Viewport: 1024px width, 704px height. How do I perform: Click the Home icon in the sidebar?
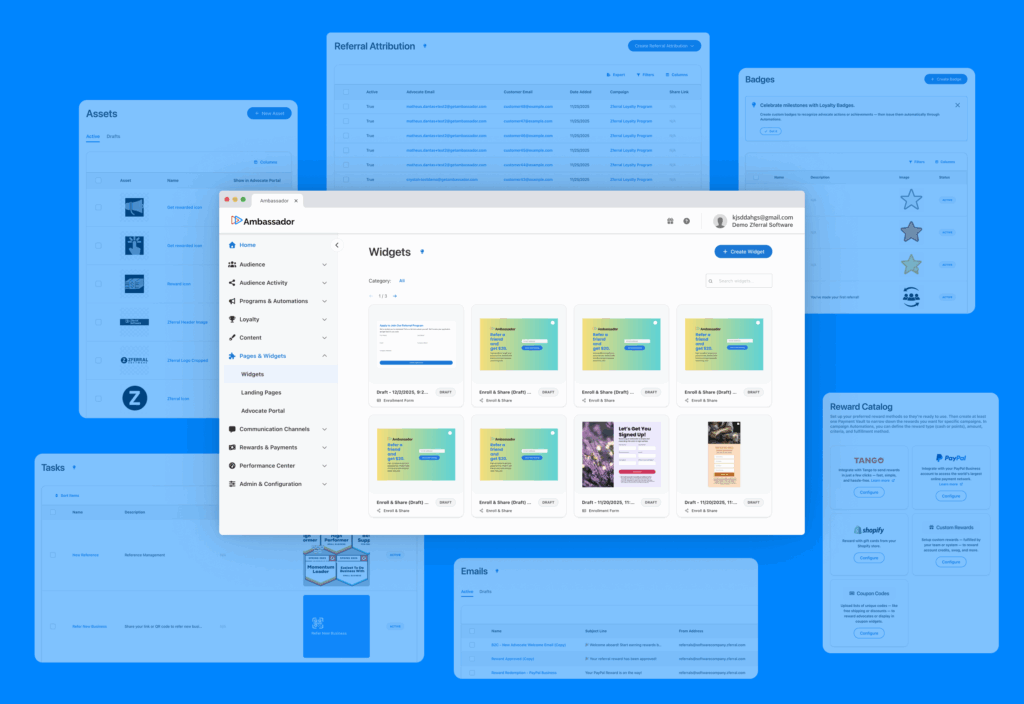232,245
